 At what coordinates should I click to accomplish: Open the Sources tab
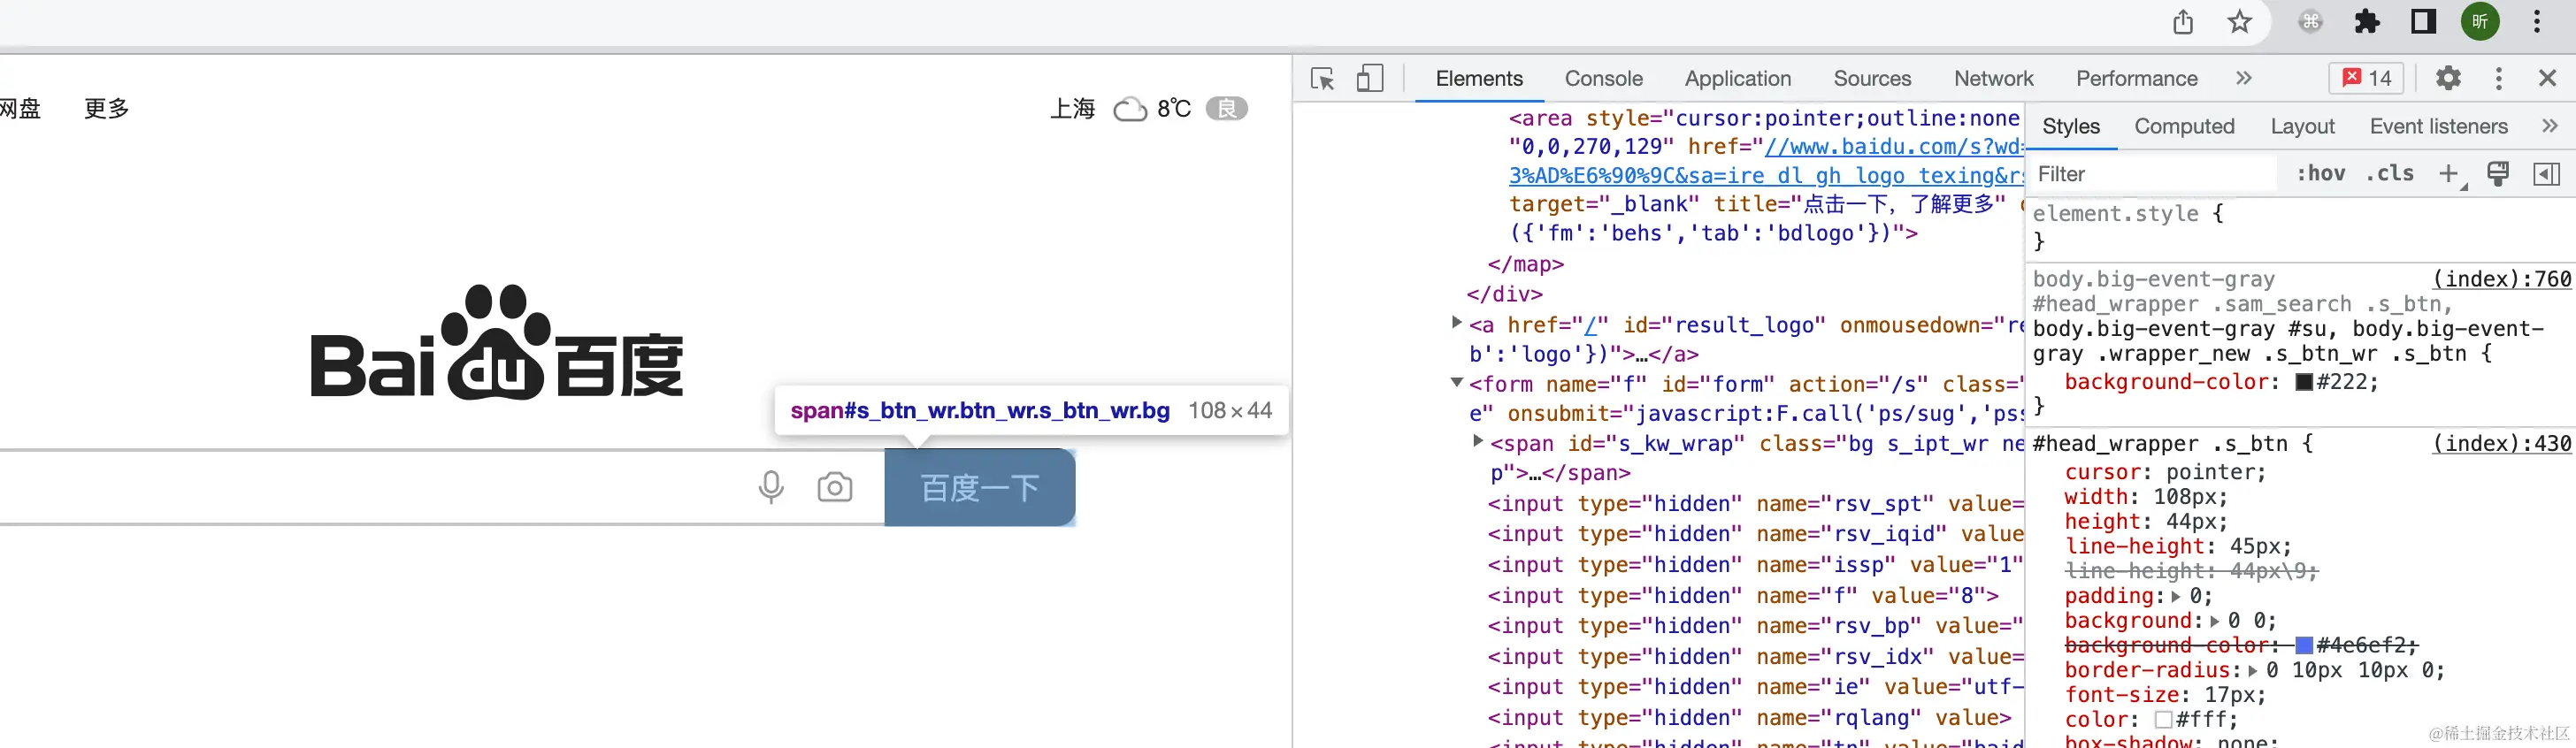coord(1872,78)
